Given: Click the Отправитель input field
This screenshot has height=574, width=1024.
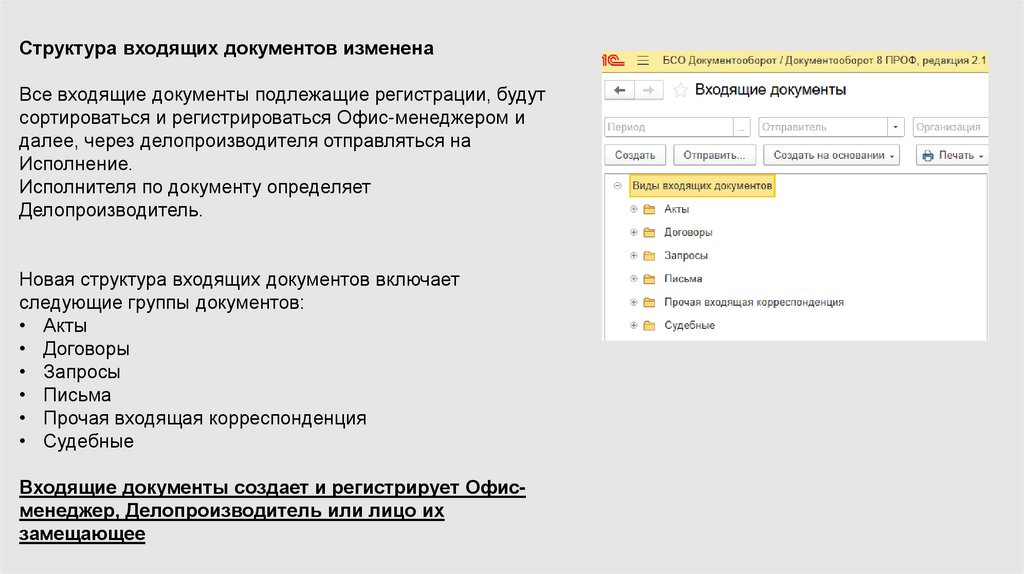Looking at the screenshot, I should (823, 127).
